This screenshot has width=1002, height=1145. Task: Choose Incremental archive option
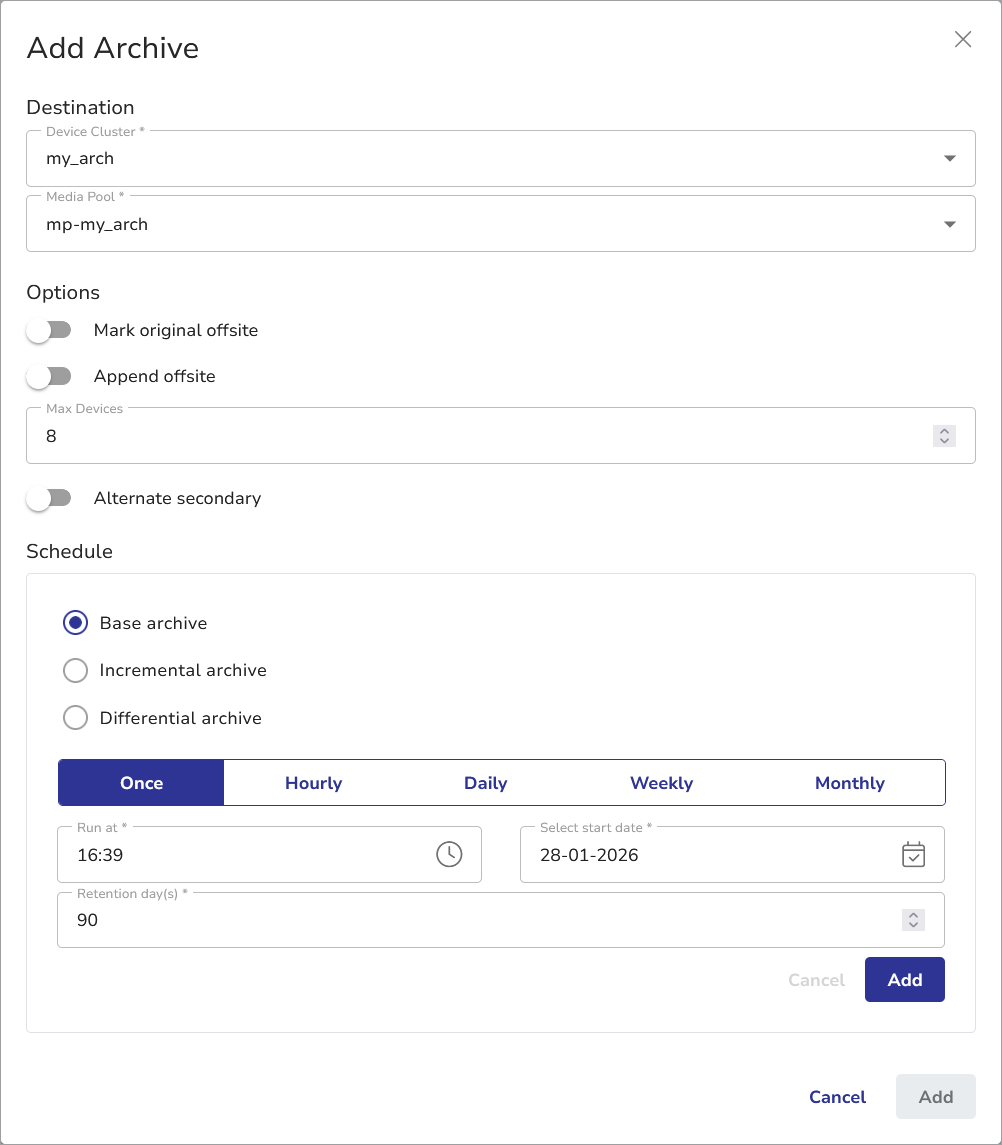(75, 670)
